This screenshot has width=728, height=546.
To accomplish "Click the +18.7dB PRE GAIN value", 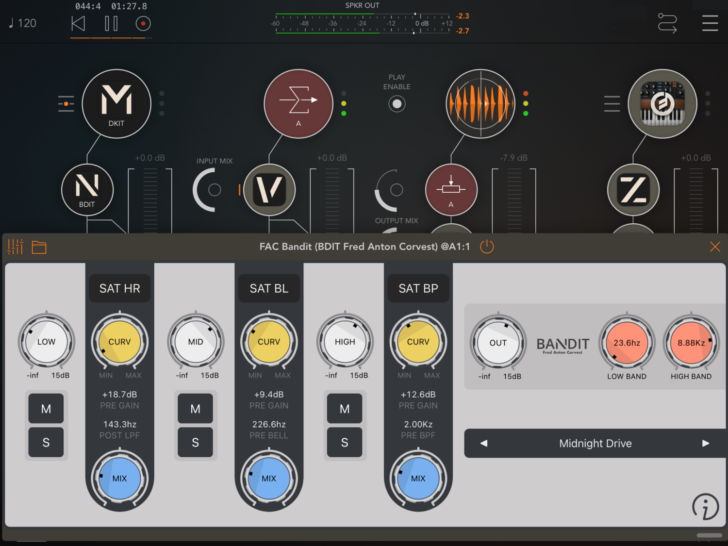I will click(x=120, y=395).
